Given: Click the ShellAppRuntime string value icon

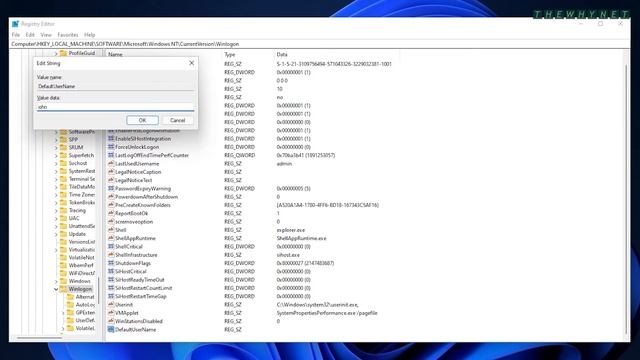Looking at the screenshot, I should 111,238.
